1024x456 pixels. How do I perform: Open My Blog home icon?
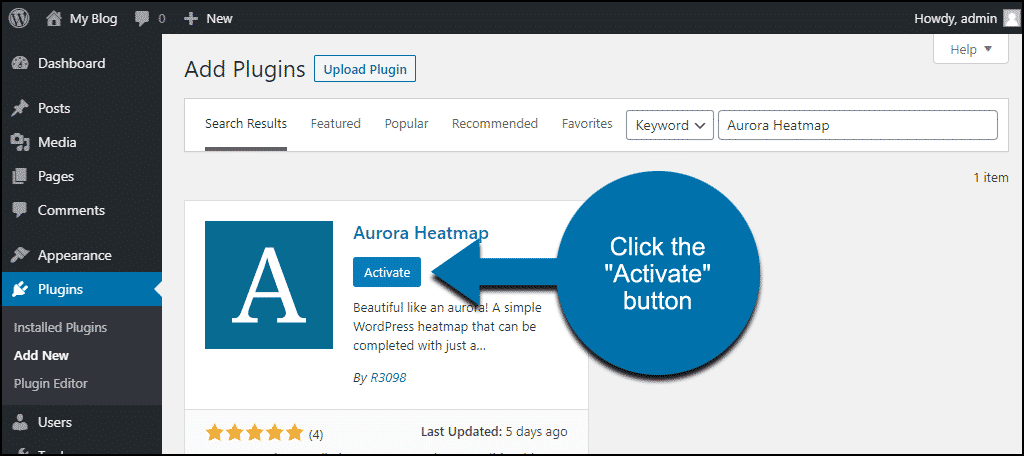(54, 18)
